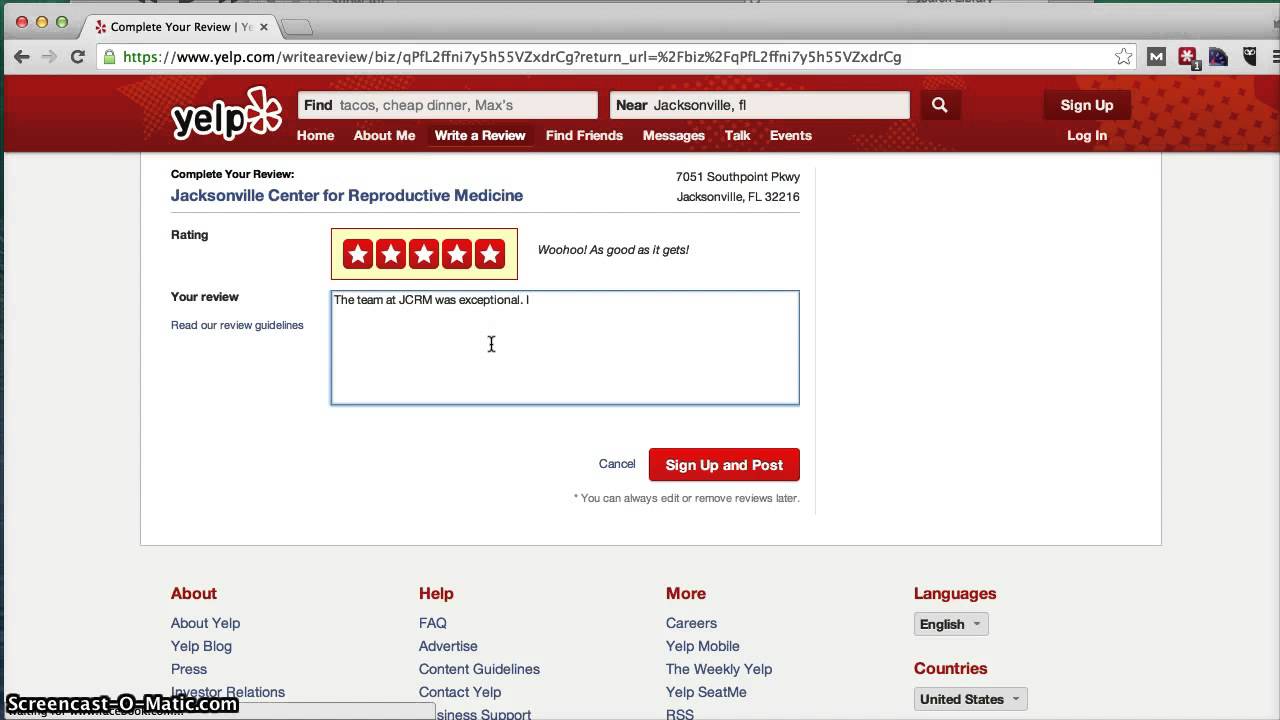Open the About Yelp footer link
This screenshot has width=1280, height=720.
pos(205,623)
